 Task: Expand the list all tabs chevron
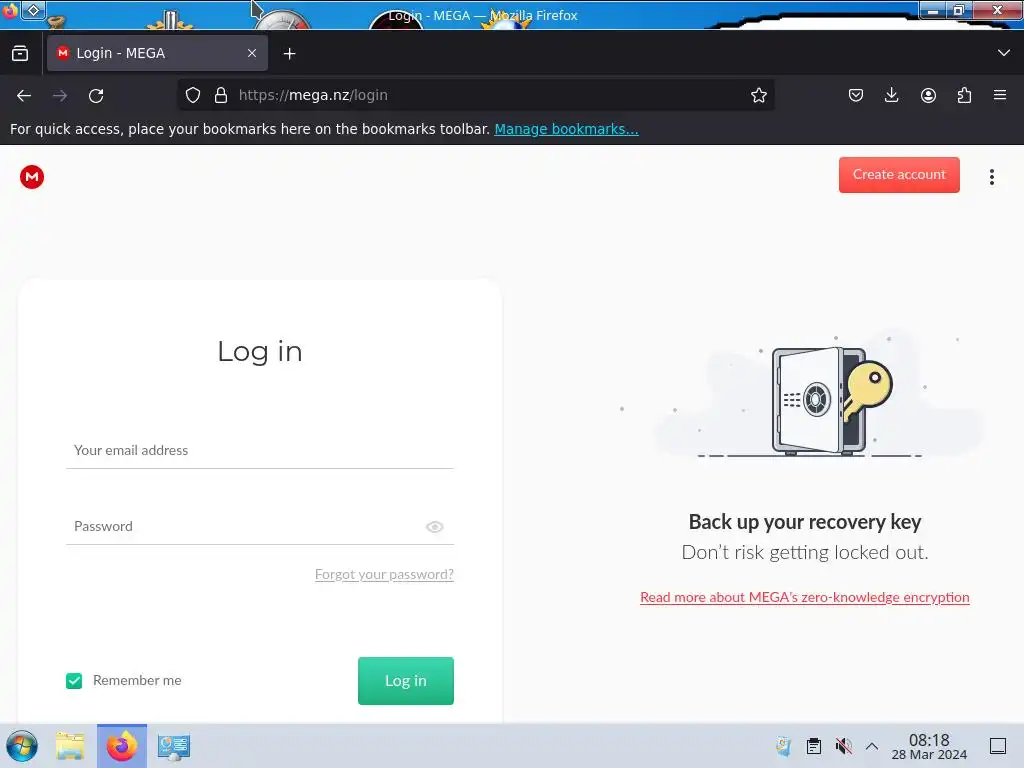(x=1004, y=53)
